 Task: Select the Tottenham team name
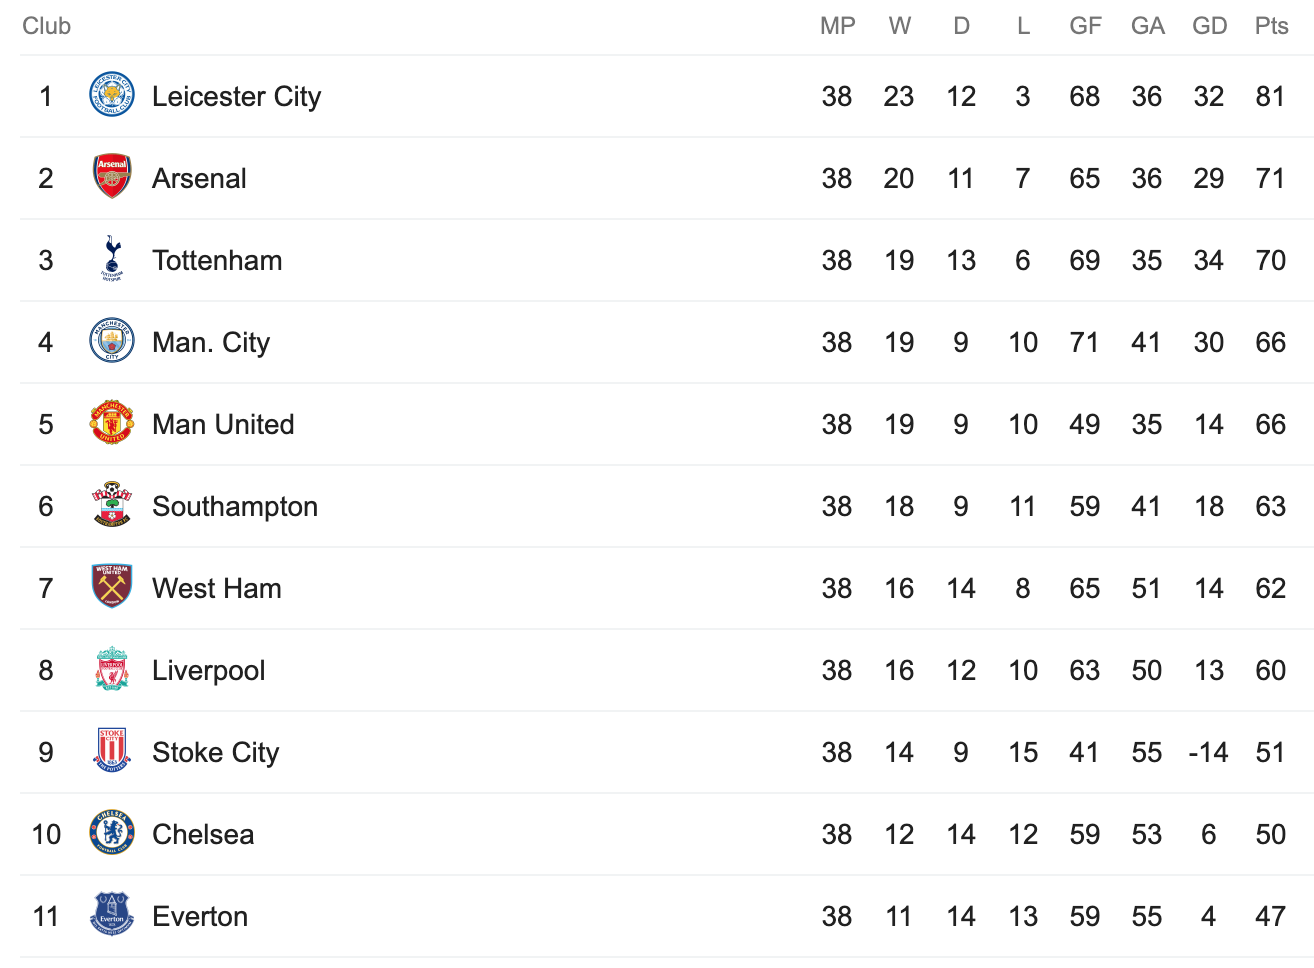click(217, 260)
